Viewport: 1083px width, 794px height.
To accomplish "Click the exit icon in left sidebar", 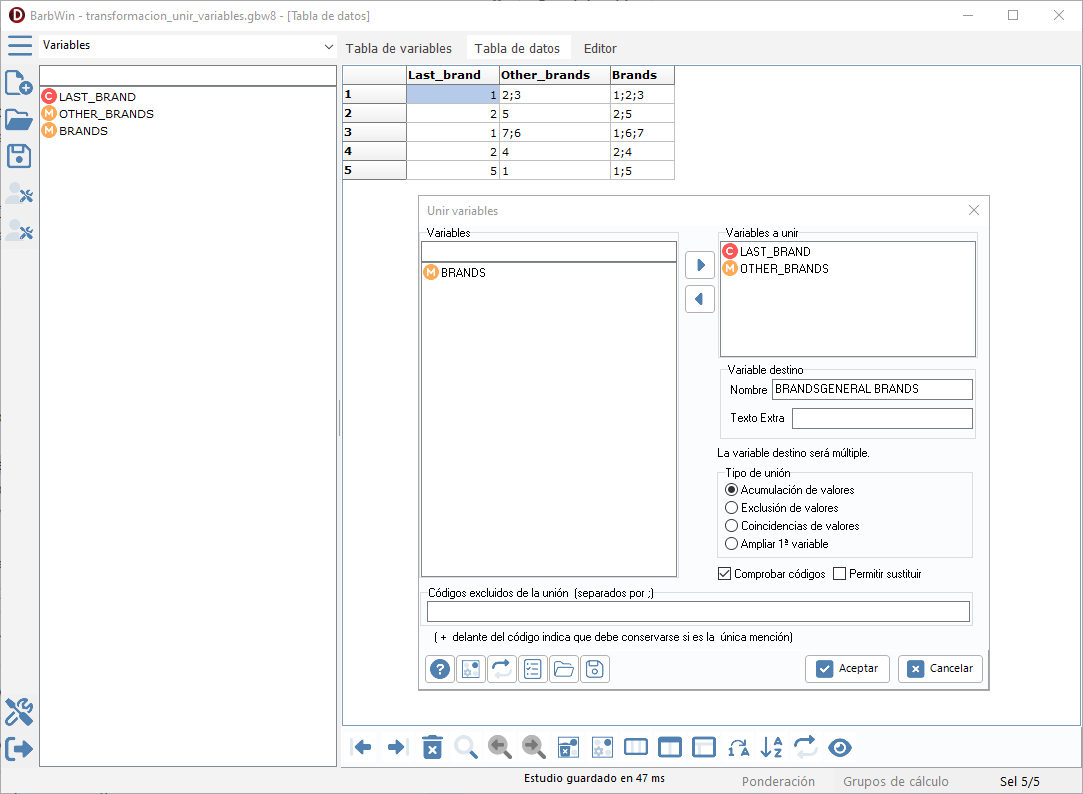I will tap(19, 748).
